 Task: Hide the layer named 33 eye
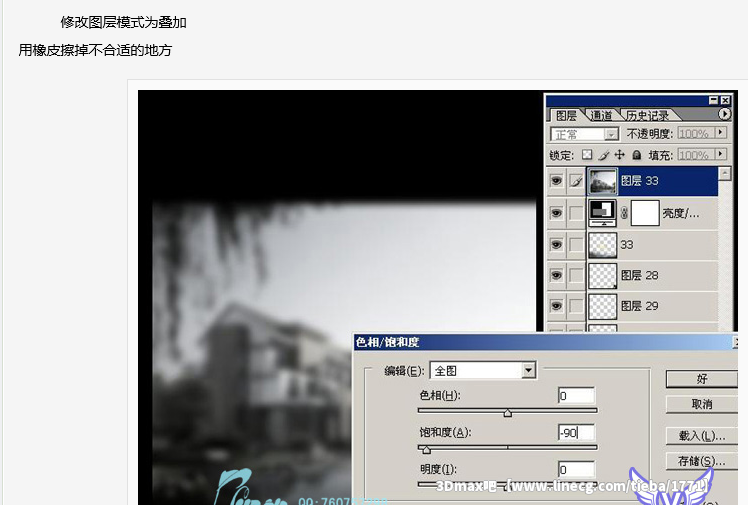pos(556,245)
